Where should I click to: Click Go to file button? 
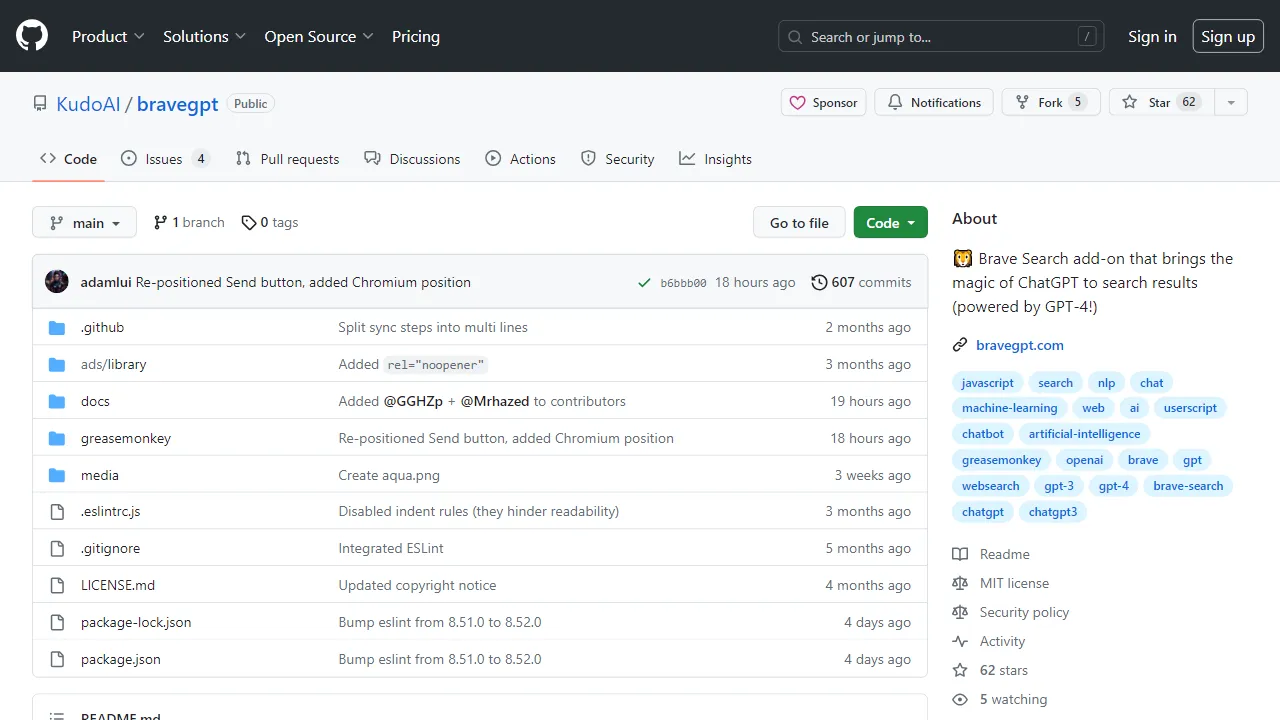point(799,222)
